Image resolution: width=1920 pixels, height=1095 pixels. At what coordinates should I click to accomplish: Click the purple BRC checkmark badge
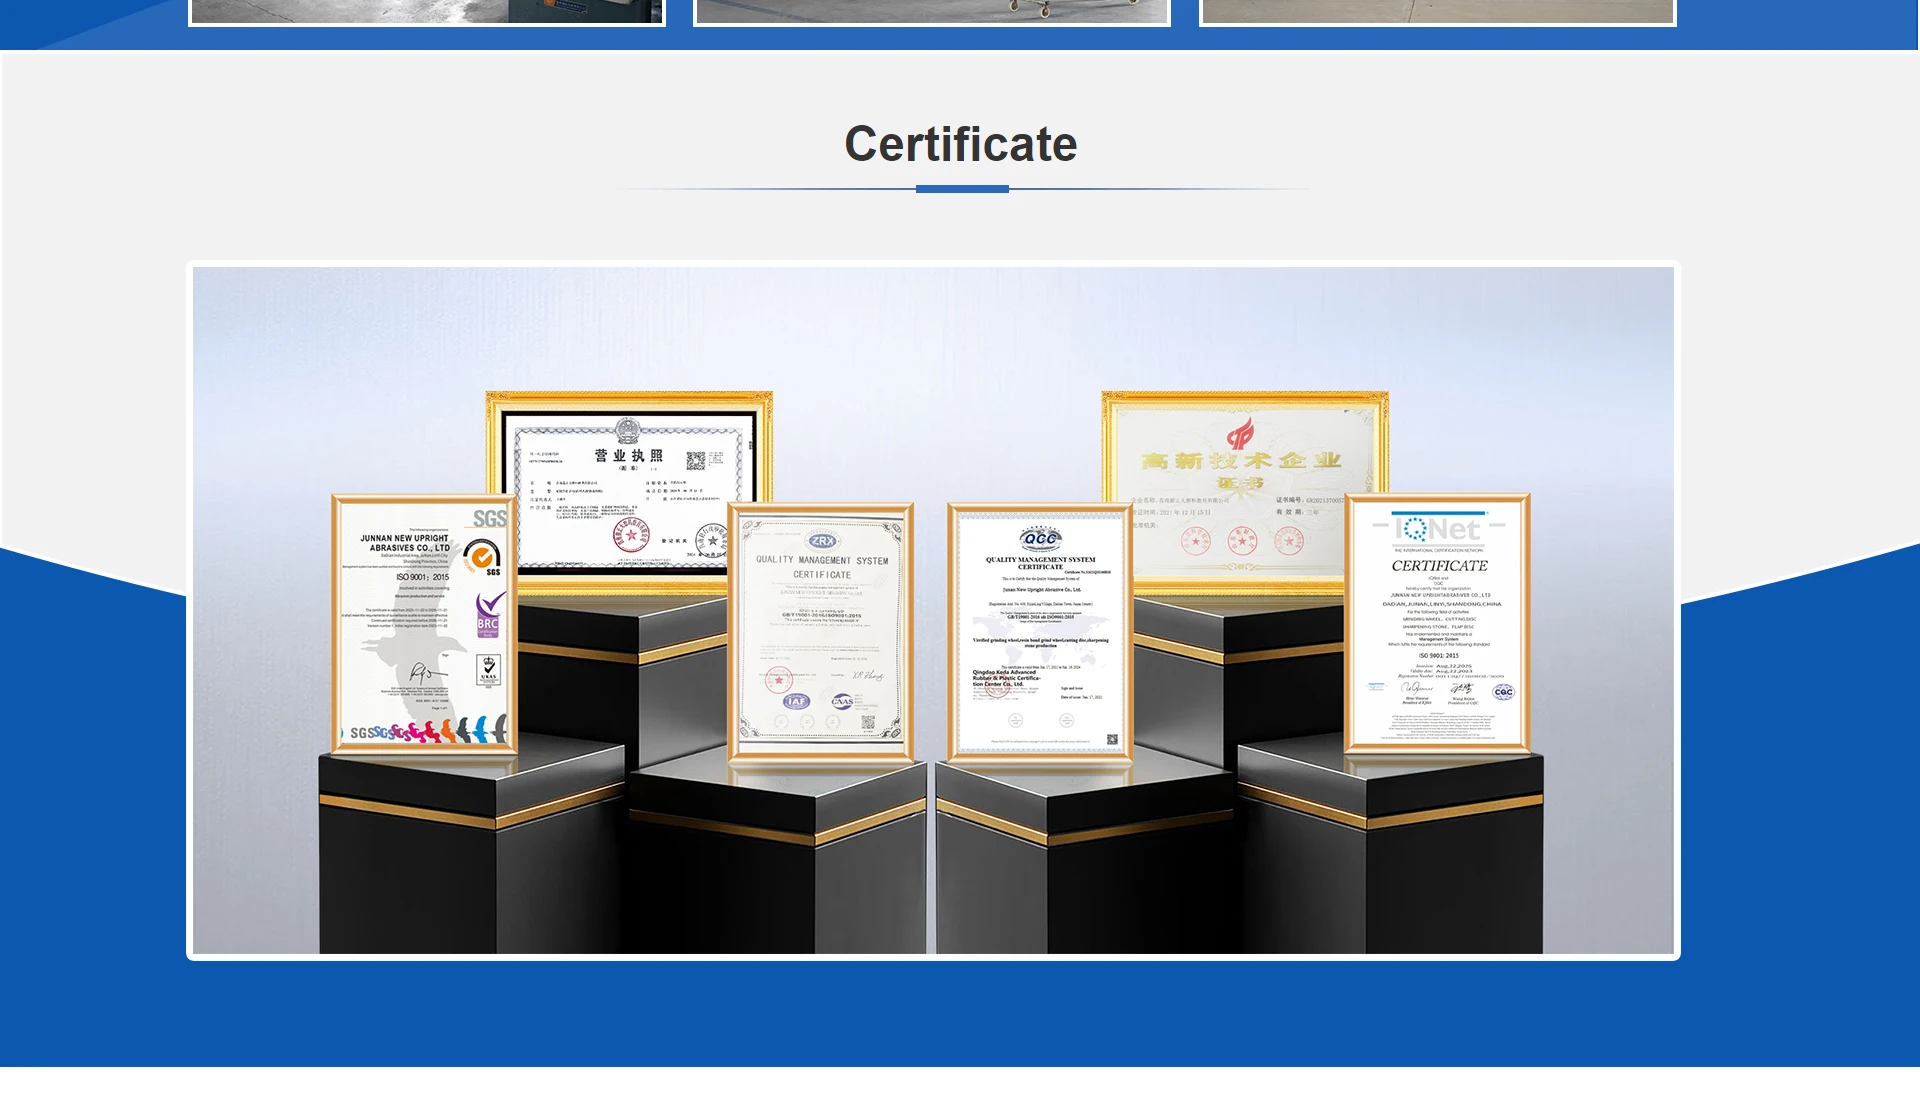coord(489,613)
